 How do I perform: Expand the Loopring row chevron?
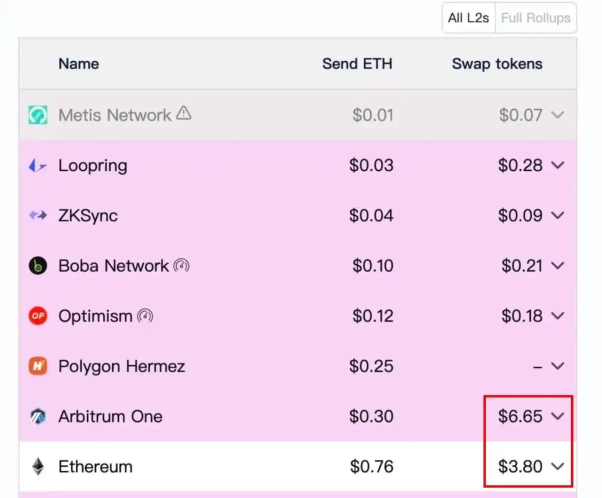tap(558, 166)
